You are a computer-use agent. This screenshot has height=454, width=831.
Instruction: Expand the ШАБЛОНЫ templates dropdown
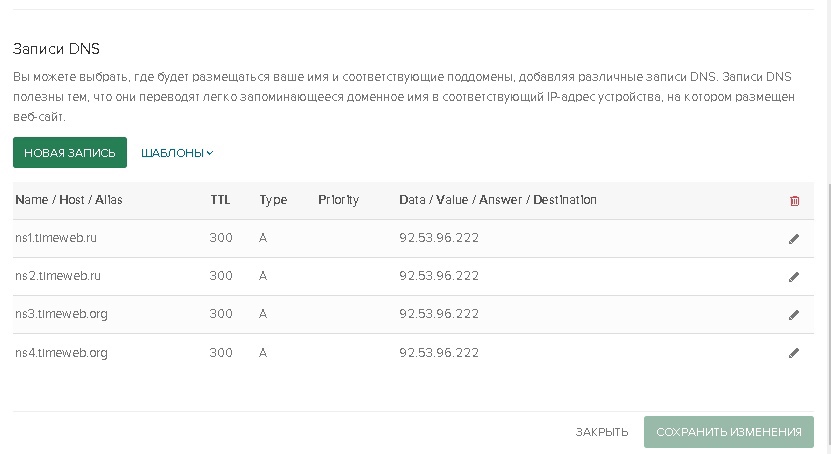pyautogui.click(x=178, y=153)
